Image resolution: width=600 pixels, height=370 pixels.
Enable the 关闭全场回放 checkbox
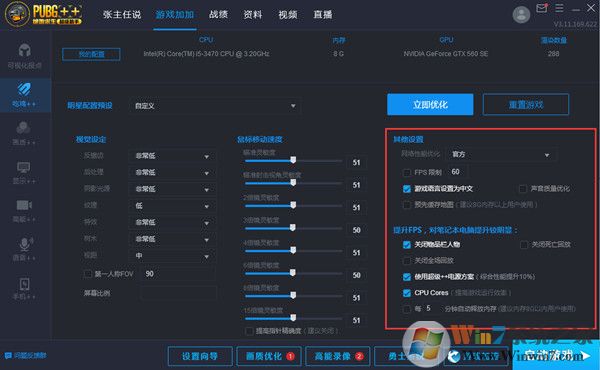coord(407,261)
